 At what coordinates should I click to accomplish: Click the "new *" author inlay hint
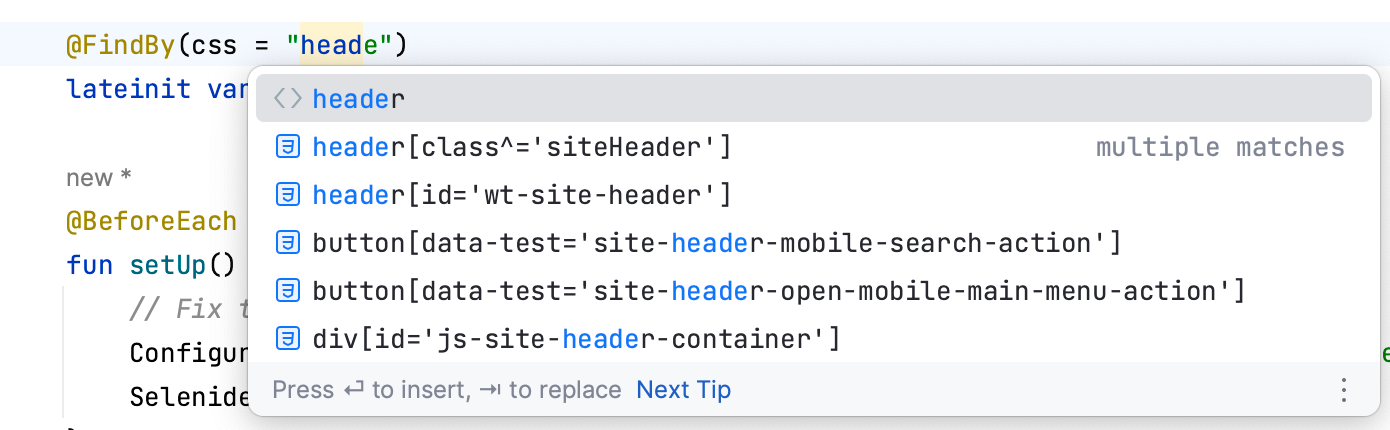[x=99, y=178]
